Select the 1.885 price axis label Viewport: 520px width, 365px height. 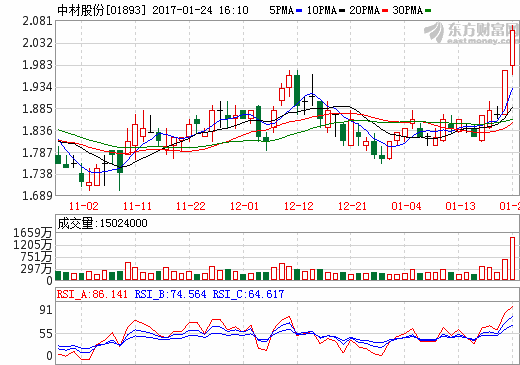(x=37, y=109)
